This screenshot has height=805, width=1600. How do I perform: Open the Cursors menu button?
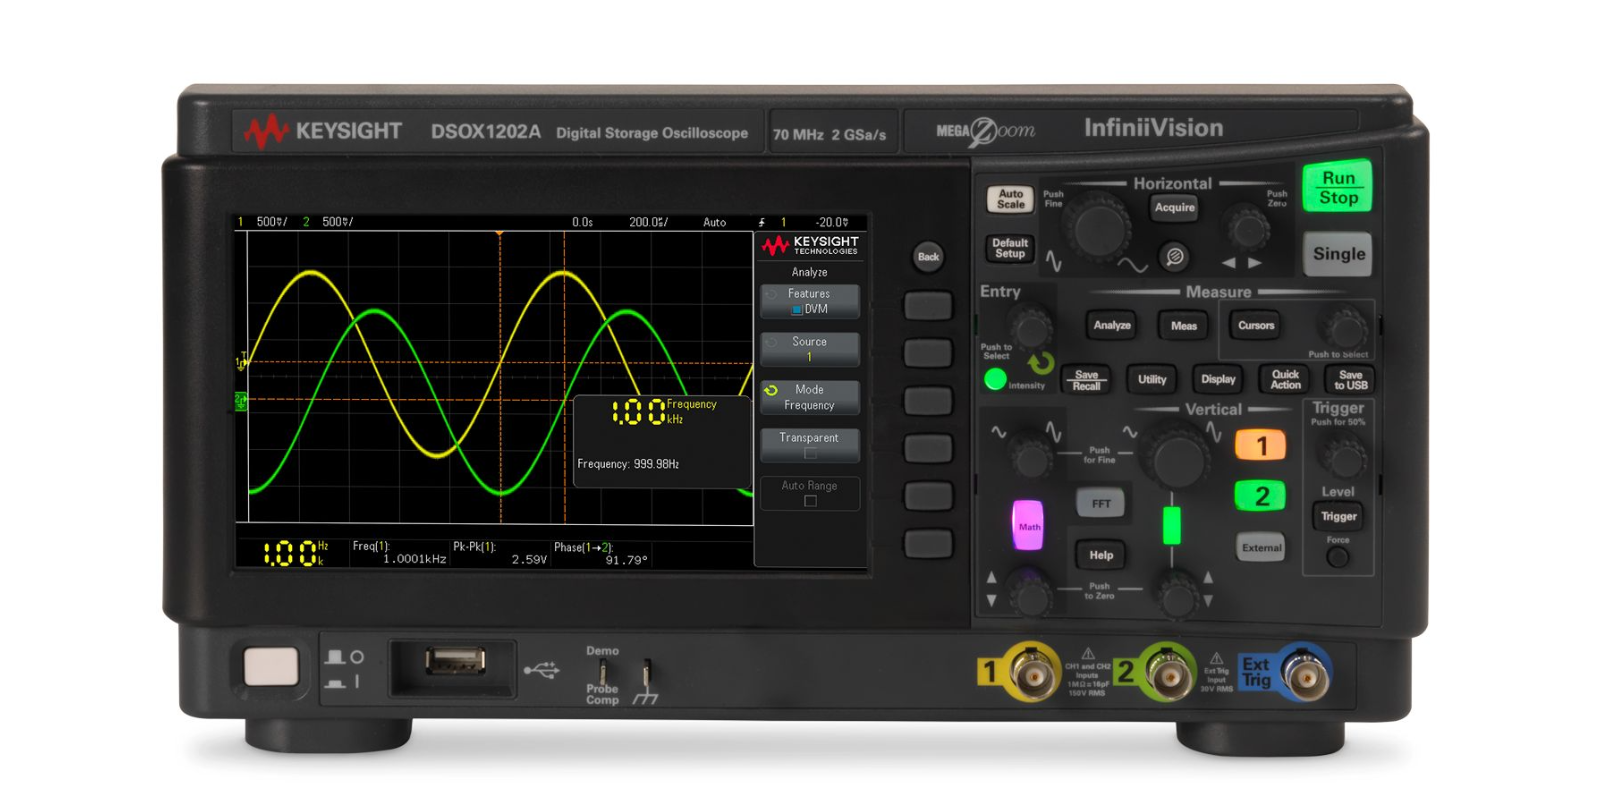tap(1256, 326)
